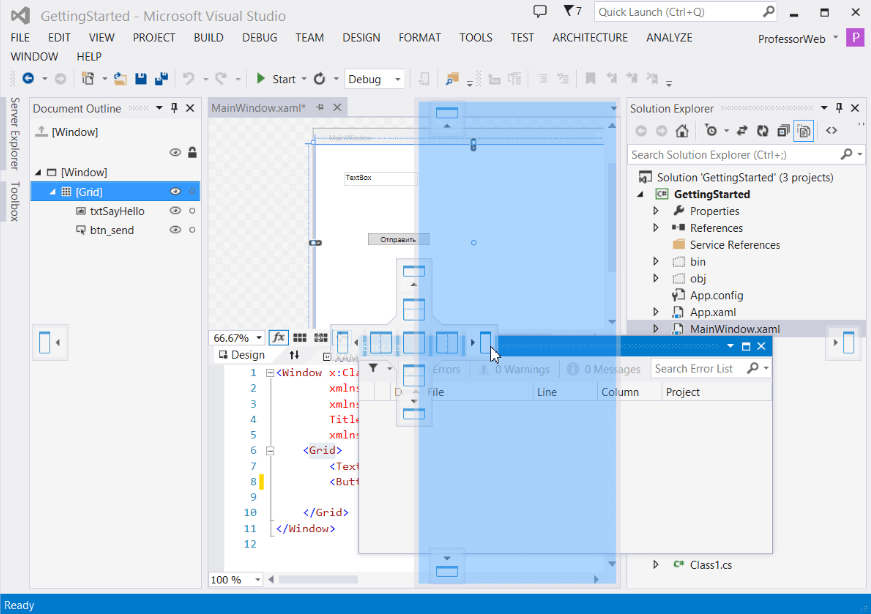871x614 pixels.
Task: Click Solution Explorer Refresh icon
Action: pyautogui.click(x=762, y=131)
